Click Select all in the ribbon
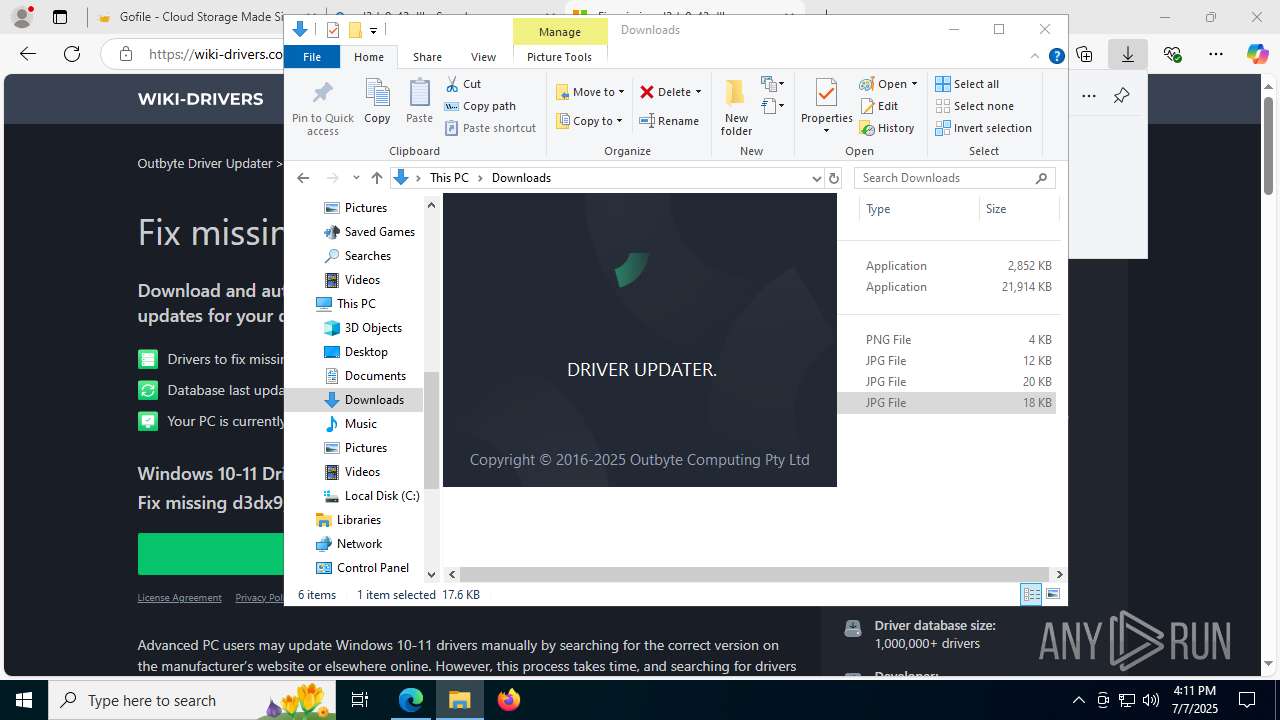This screenshot has width=1280, height=720. click(x=967, y=84)
